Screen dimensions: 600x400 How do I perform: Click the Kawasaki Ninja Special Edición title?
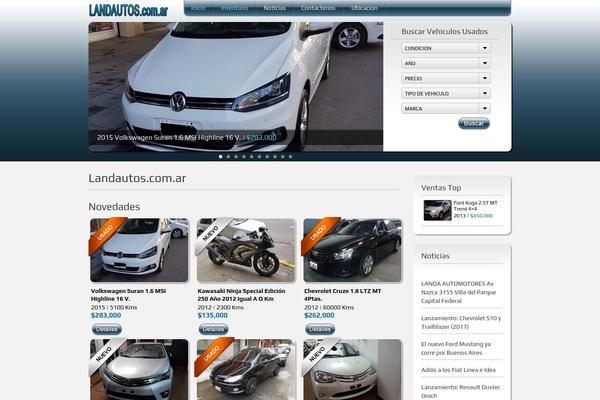pyautogui.click(x=241, y=295)
